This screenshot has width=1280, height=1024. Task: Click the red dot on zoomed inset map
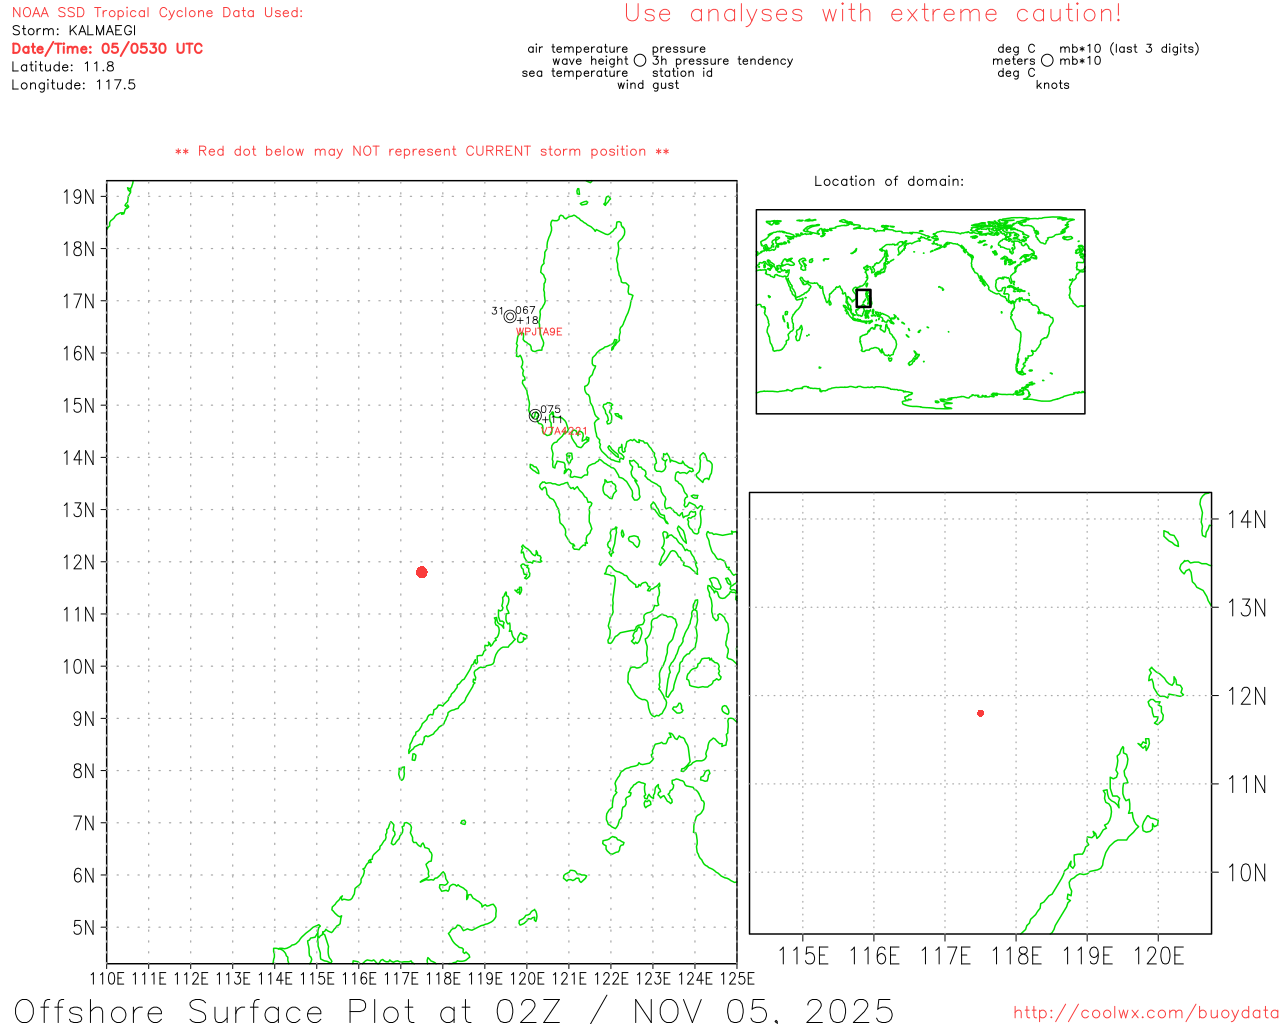point(981,713)
